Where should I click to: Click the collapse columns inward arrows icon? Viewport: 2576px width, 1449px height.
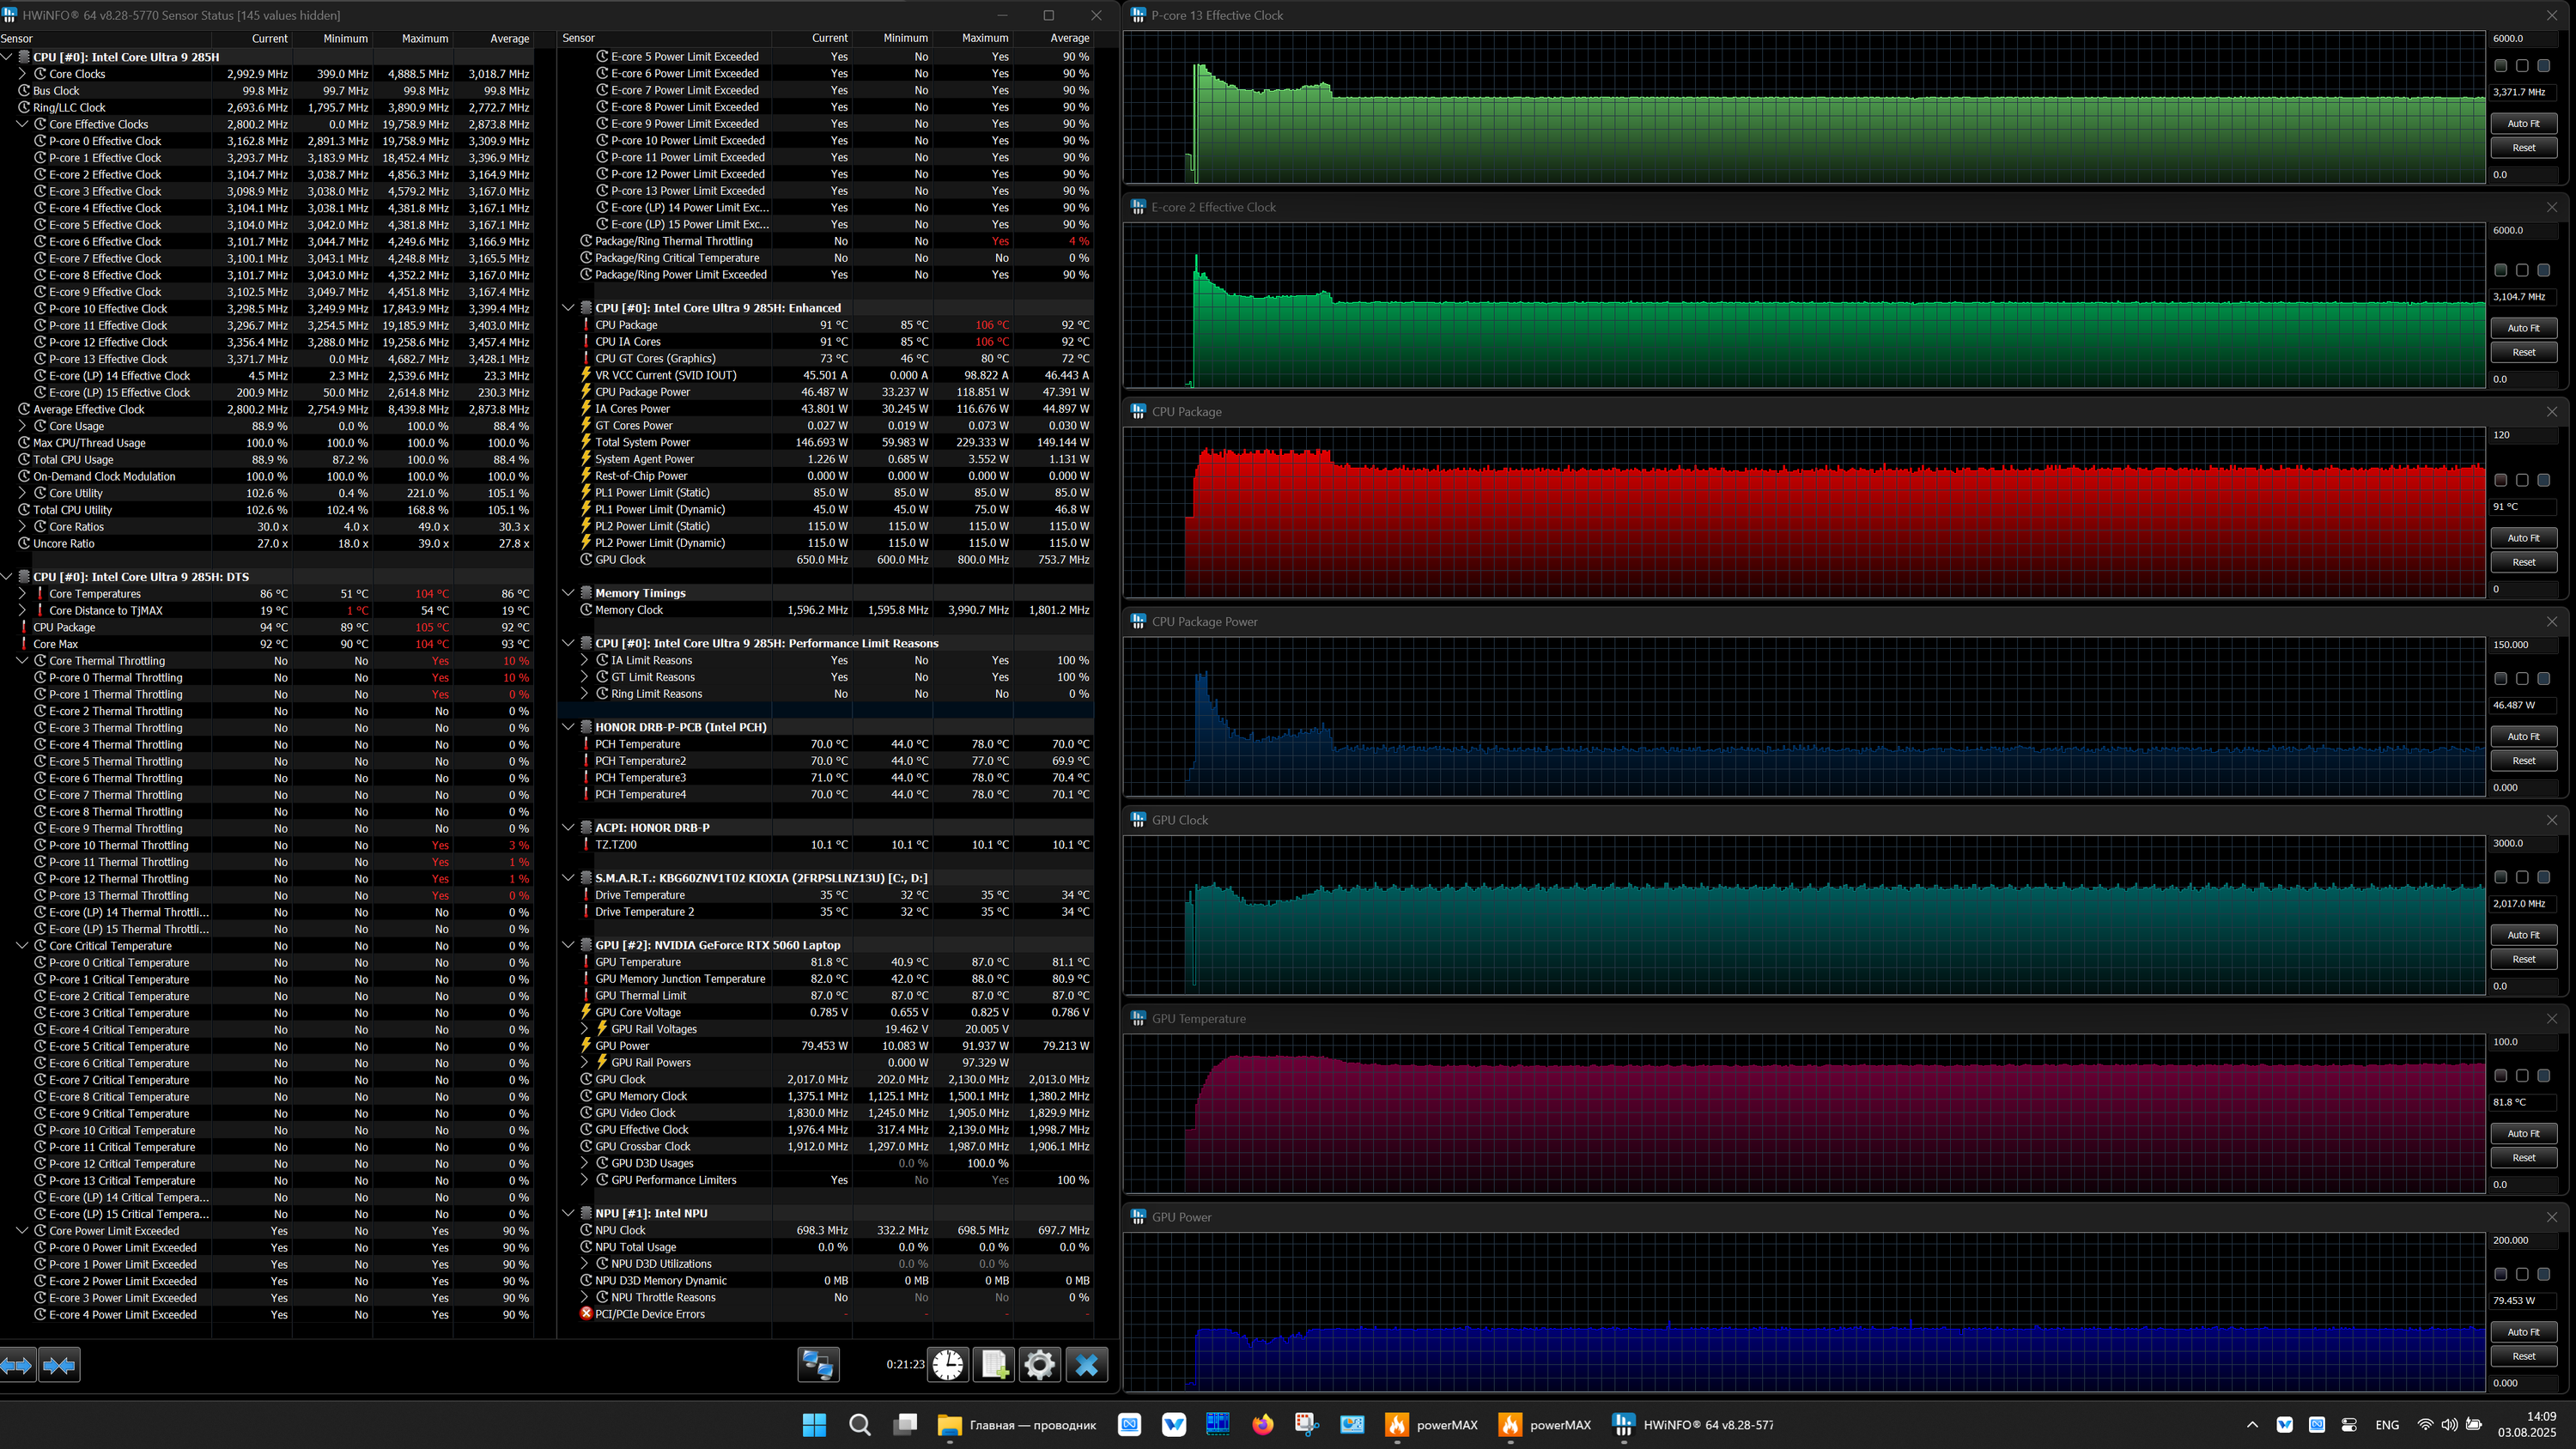(x=59, y=1365)
